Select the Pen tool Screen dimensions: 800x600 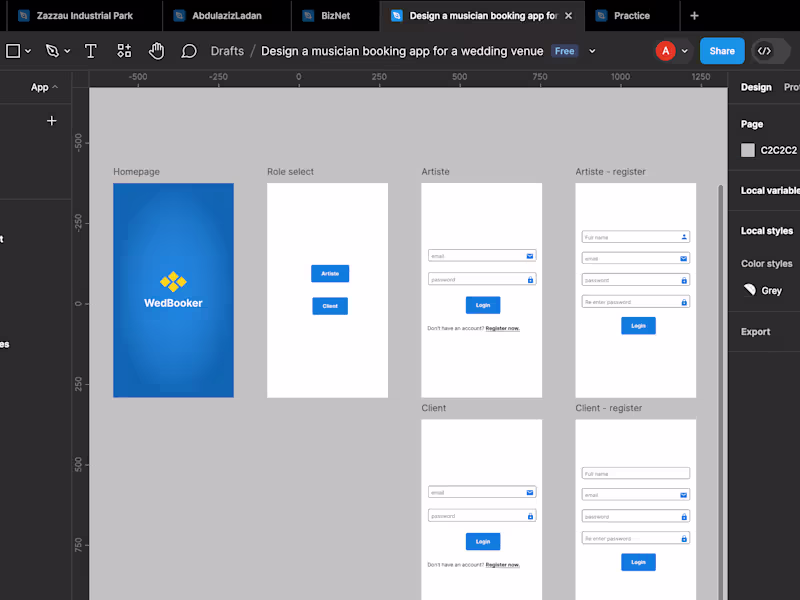point(50,51)
